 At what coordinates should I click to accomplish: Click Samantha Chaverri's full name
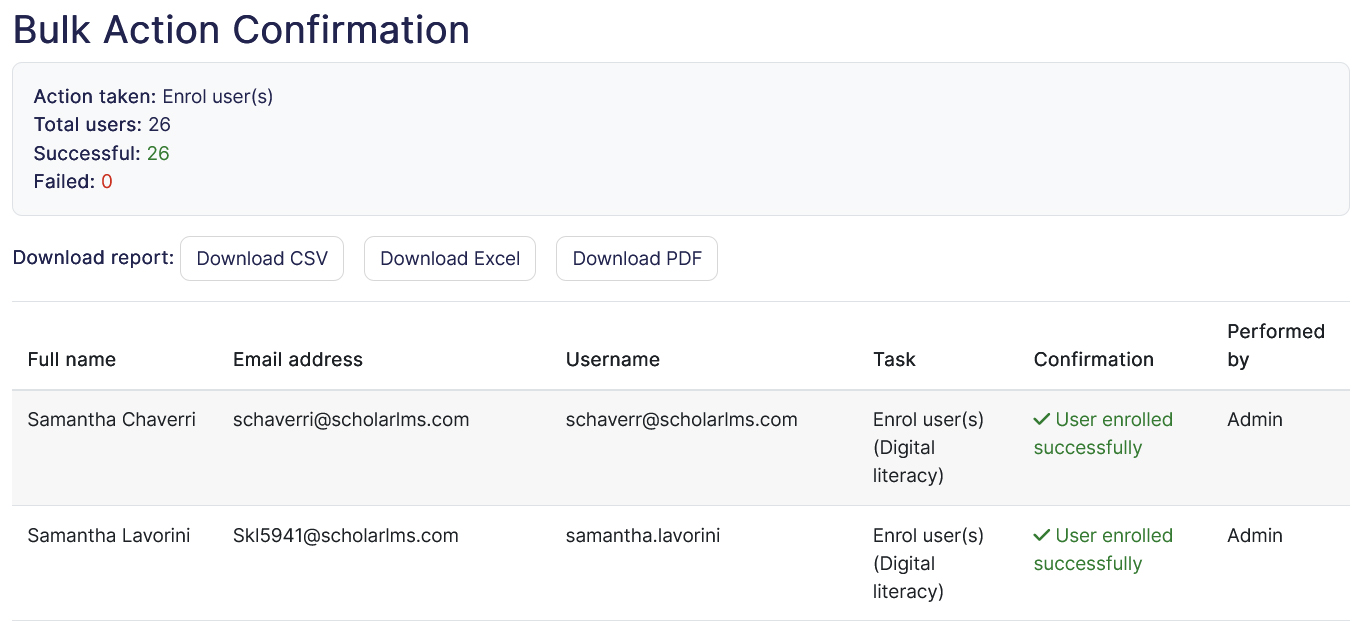pyautogui.click(x=111, y=419)
